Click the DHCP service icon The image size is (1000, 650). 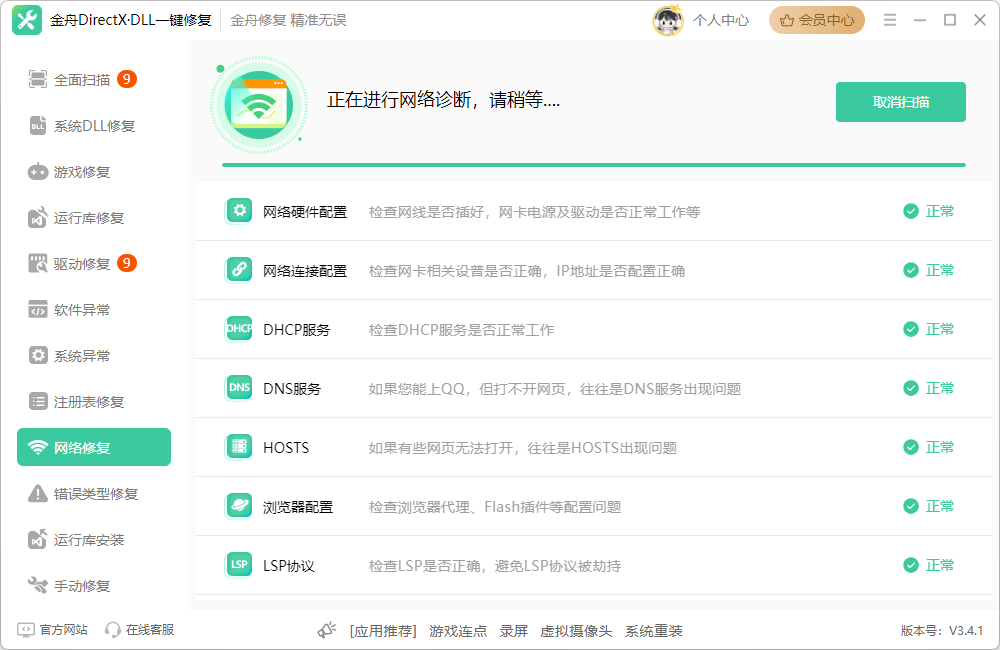tap(239, 329)
